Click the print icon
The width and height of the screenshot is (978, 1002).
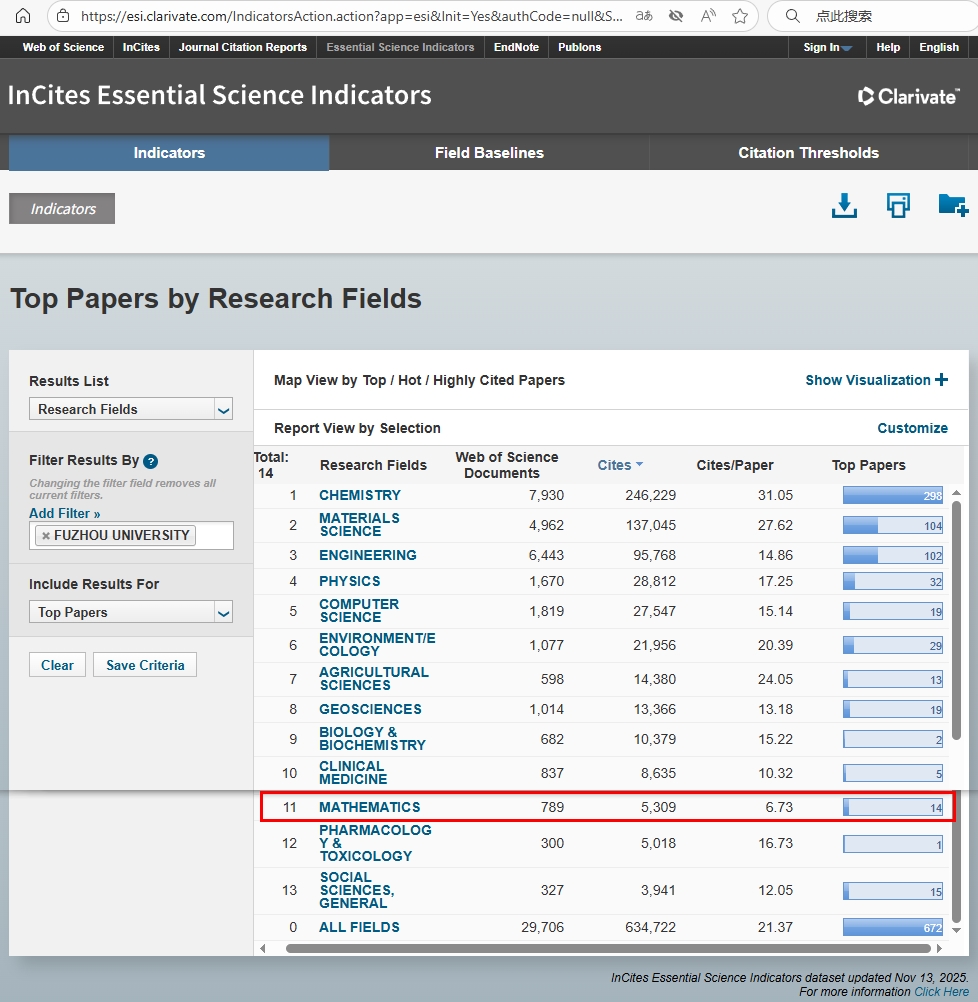(x=898, y=206)
